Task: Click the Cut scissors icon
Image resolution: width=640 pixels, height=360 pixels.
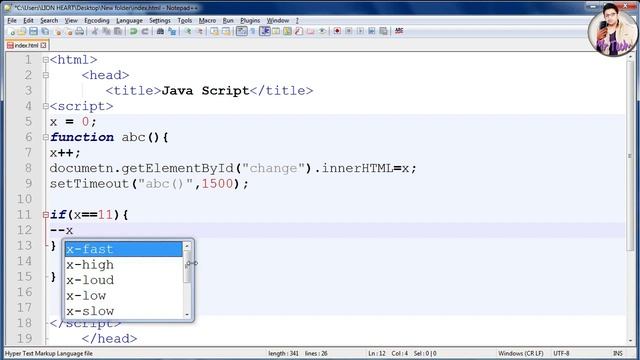Action: (95, 31)
